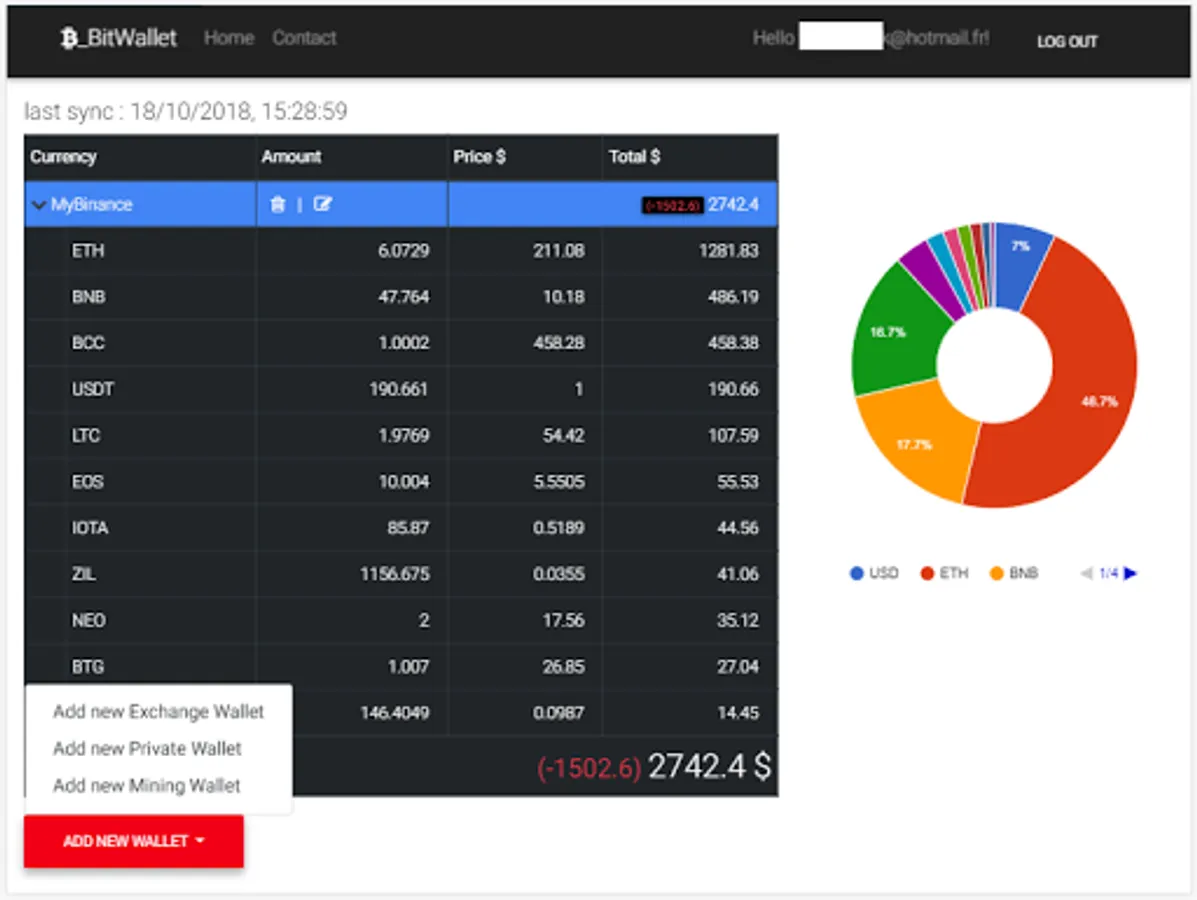Click the blue USD legend dot
Screen dimensions: 1197x900
857,573
